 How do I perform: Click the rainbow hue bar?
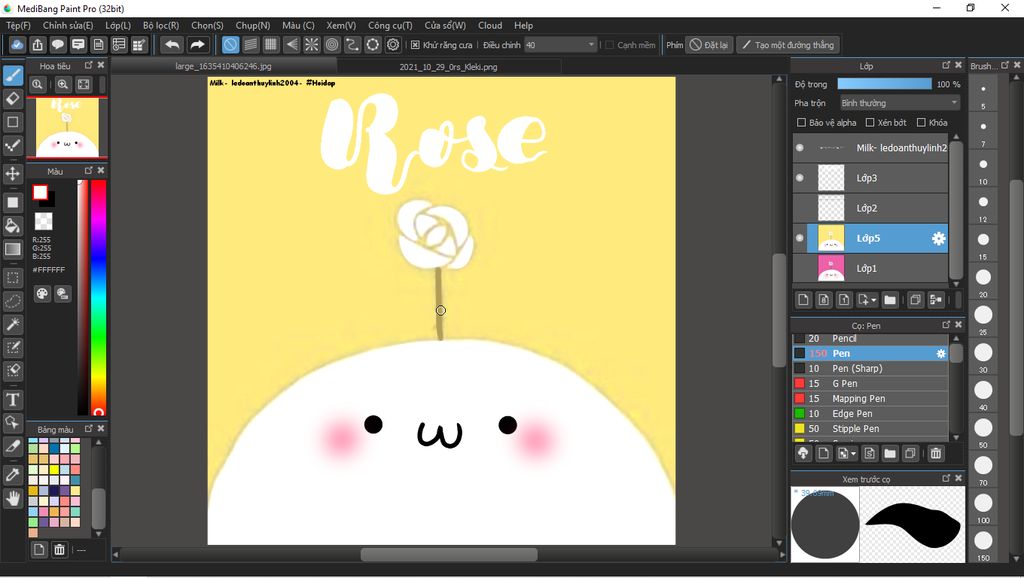pos(99,297)
